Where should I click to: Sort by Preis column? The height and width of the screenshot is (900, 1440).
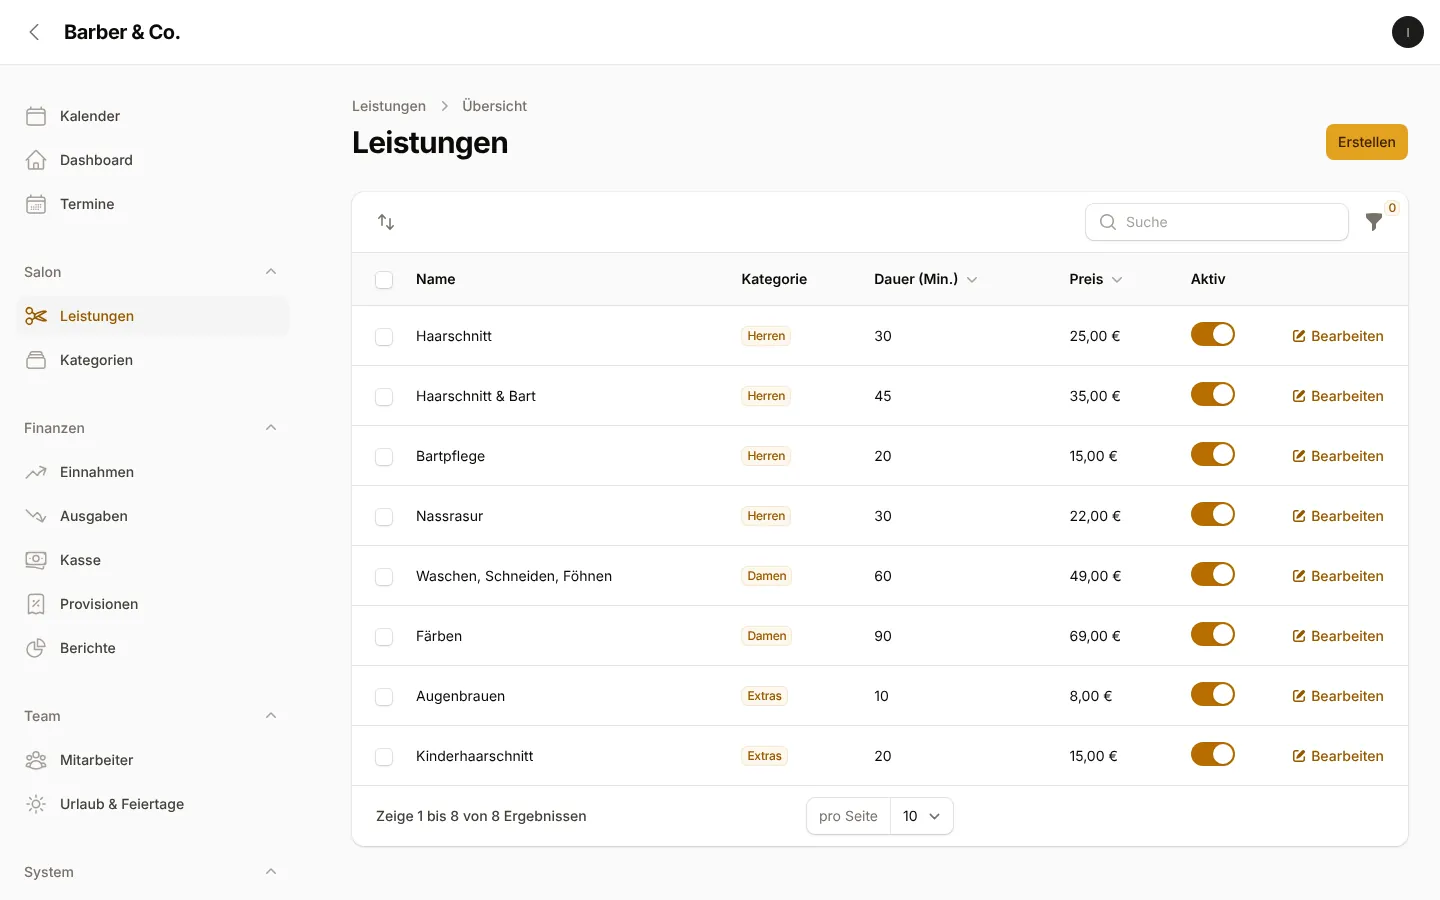click(x=1095, y=279)
